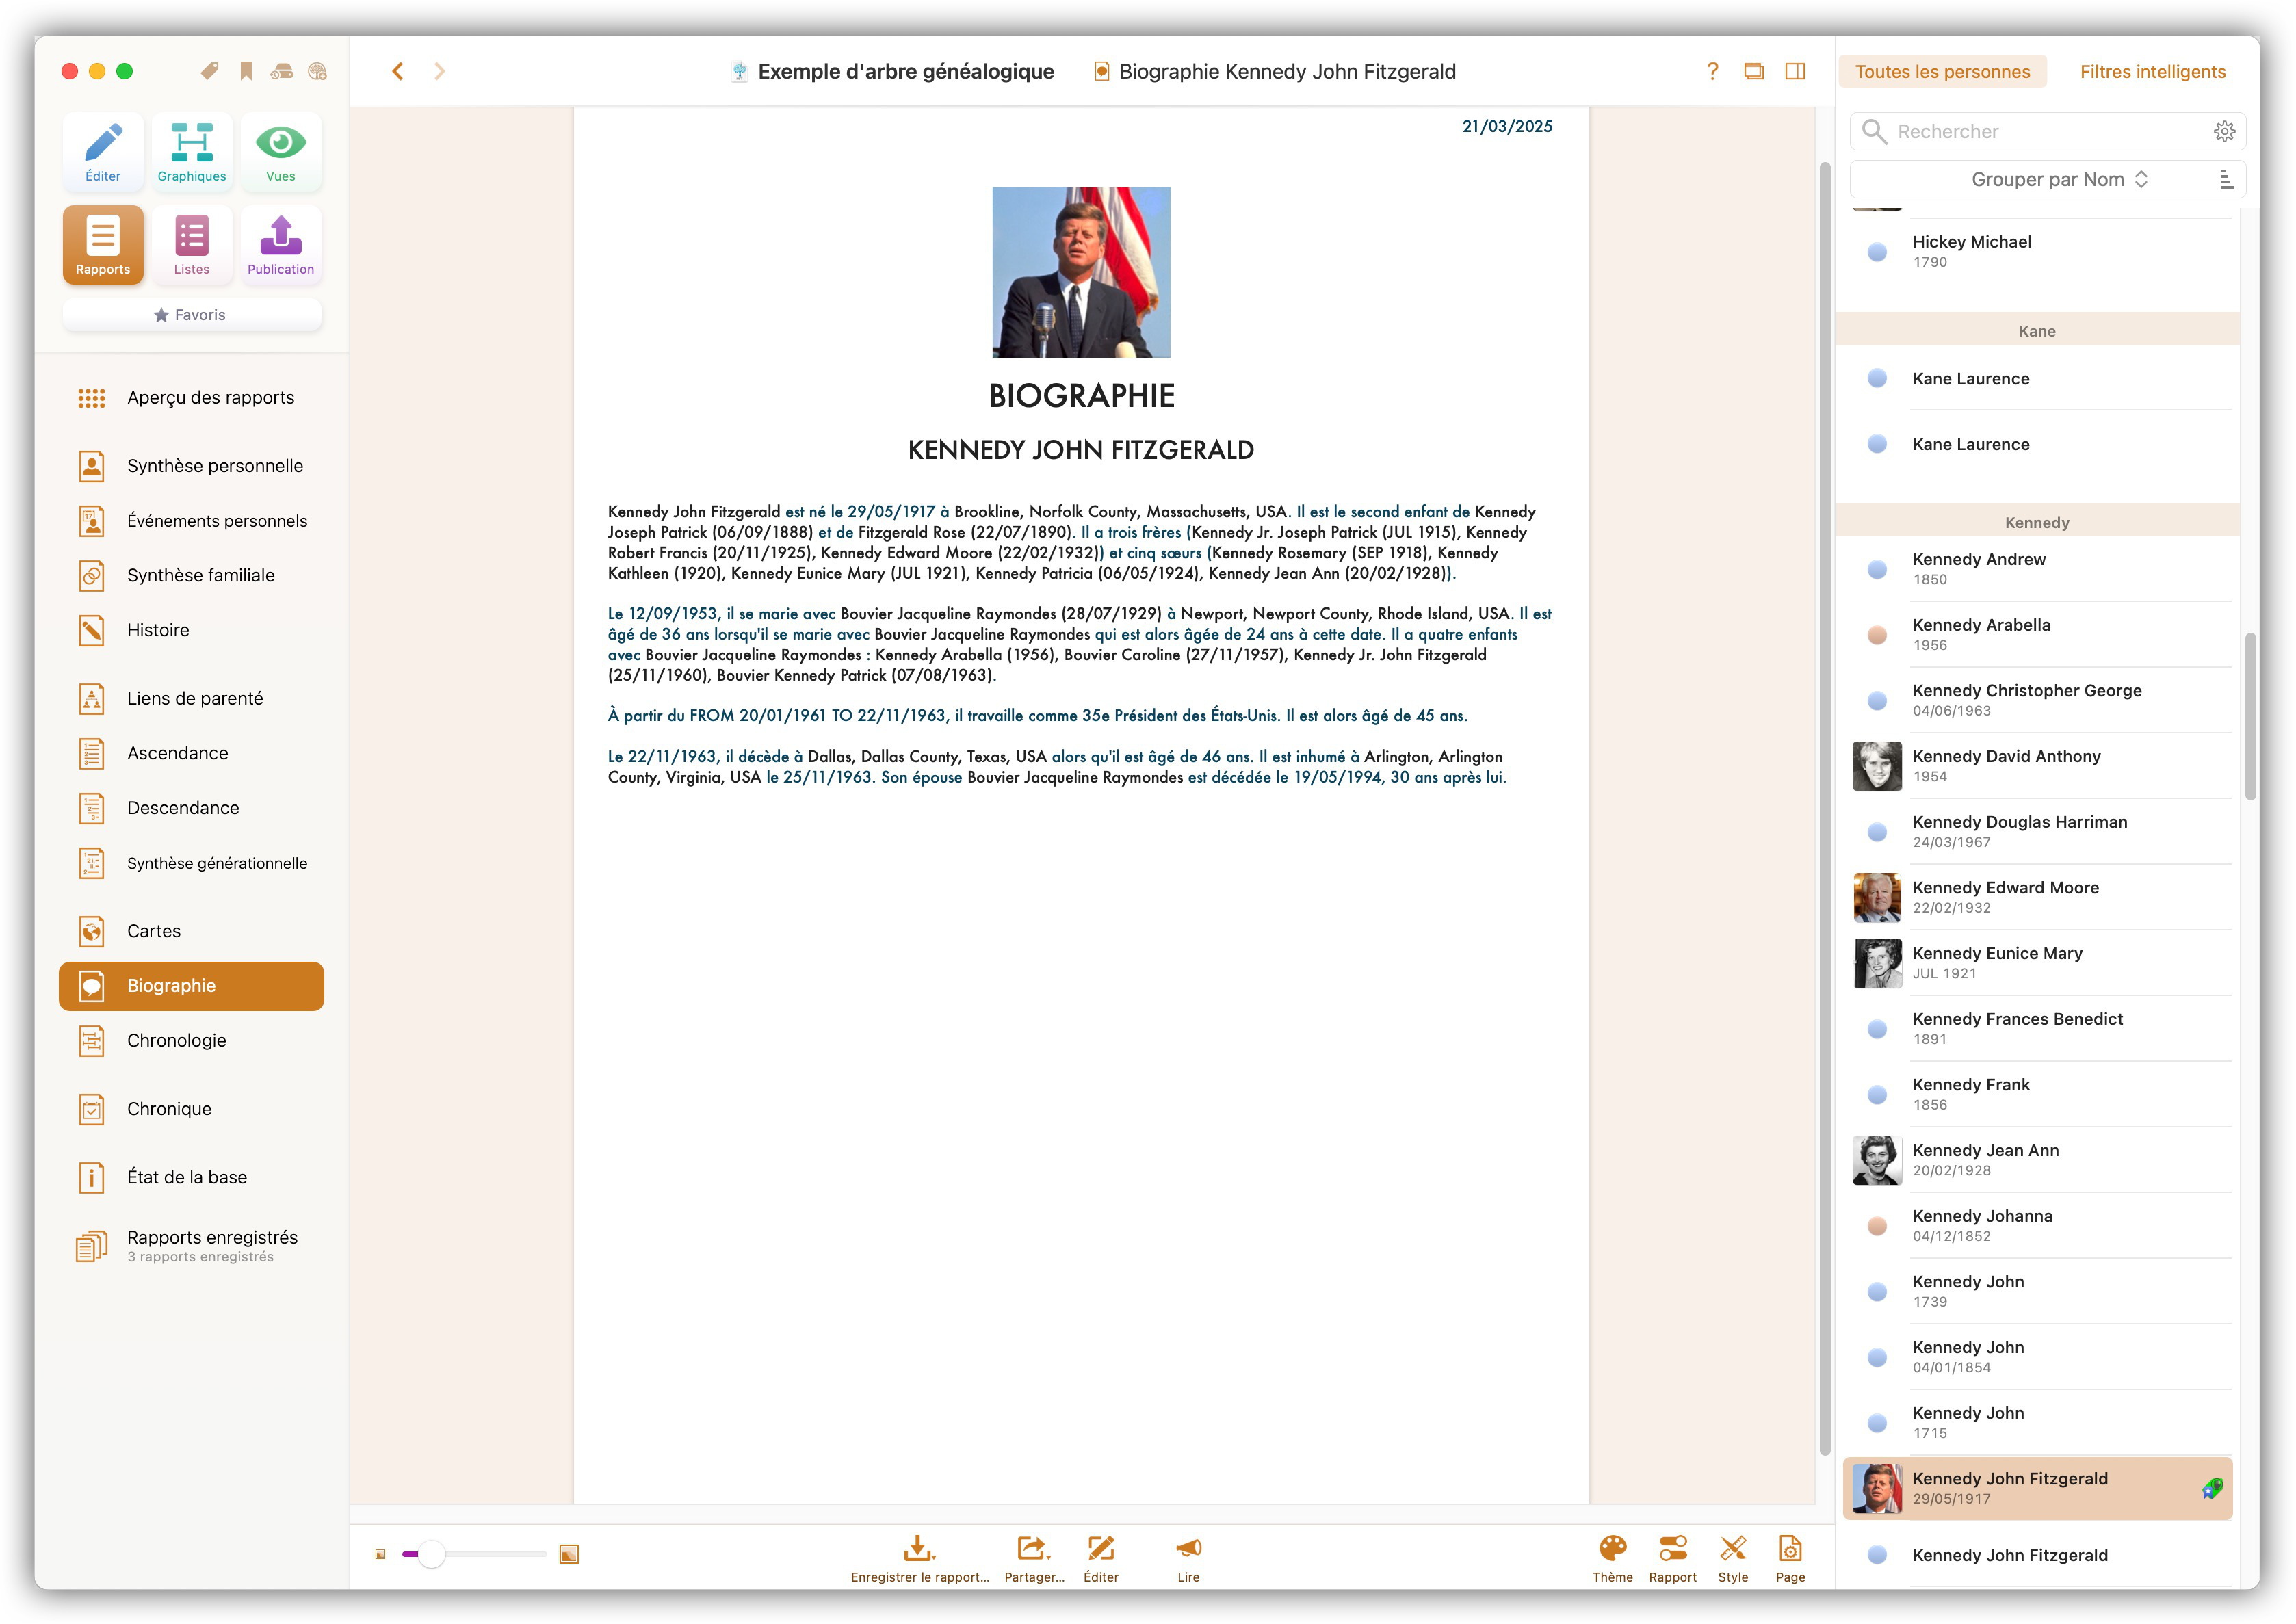Select Kennedy Johanna 04/12/1852
The width and height of the screenshot is (2296, 1624).
(2038, 1226)
